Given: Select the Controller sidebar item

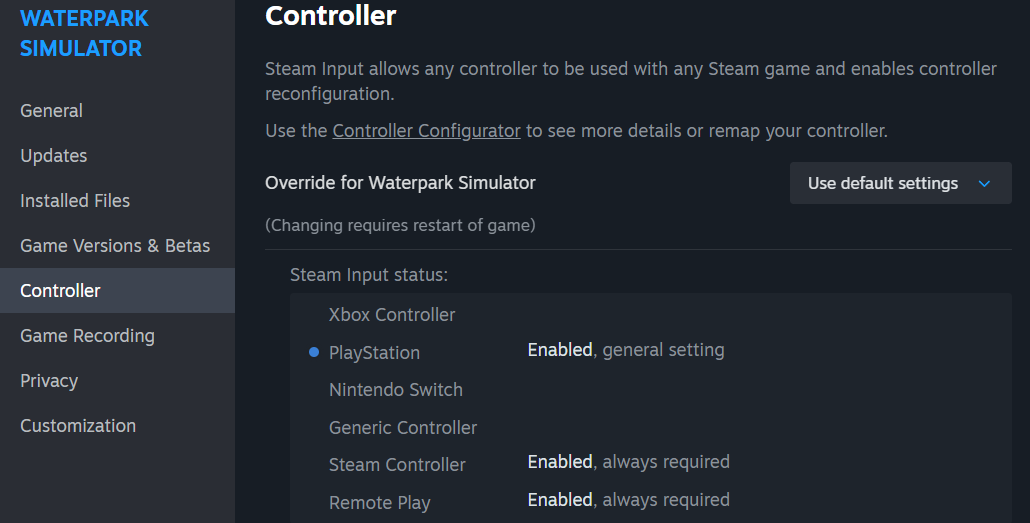Looking at the screenshot, I should click(60, 291).
